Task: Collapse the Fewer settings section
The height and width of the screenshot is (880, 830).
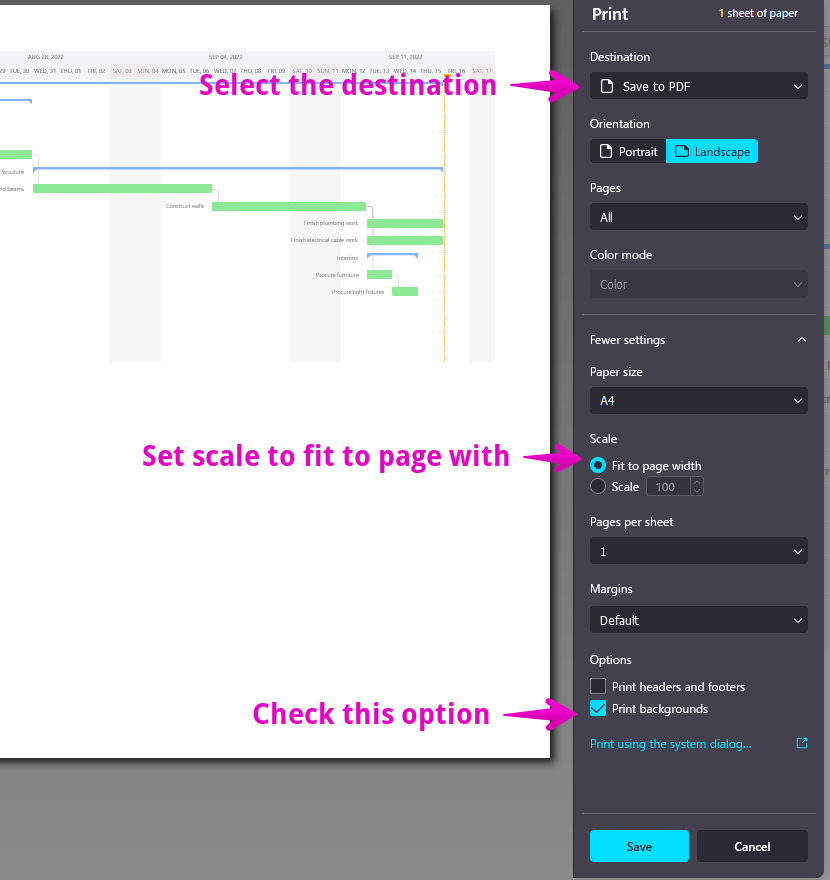Action: (801, 340)
